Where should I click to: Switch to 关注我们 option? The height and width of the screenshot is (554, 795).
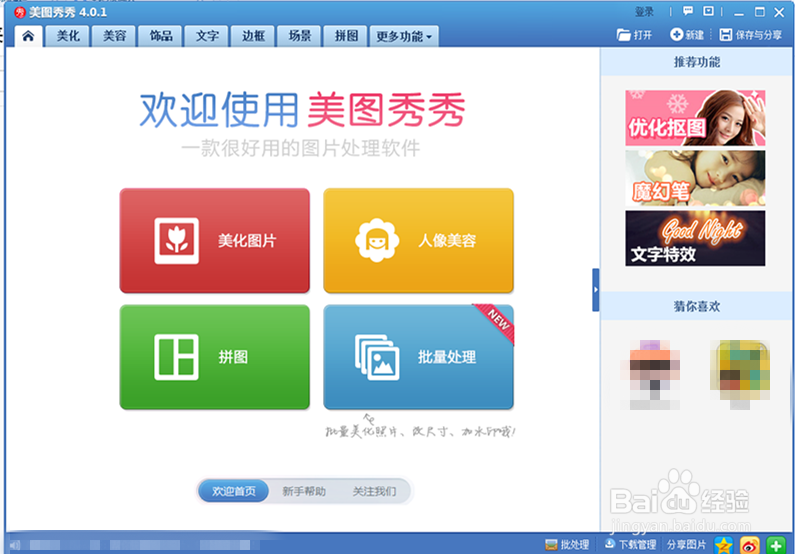[374, 491]
